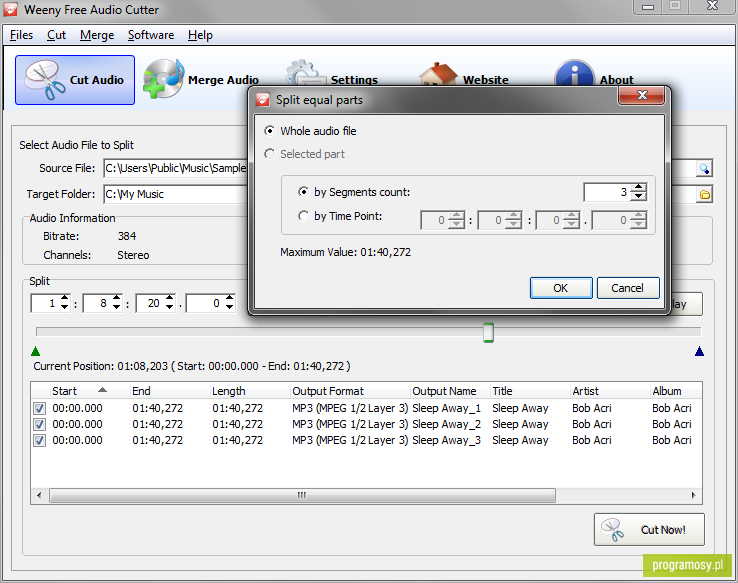Decrease segments count with down arrow
Image resolution: width=738 pixels, height=583 pixels.
click(x=638, y=196)
